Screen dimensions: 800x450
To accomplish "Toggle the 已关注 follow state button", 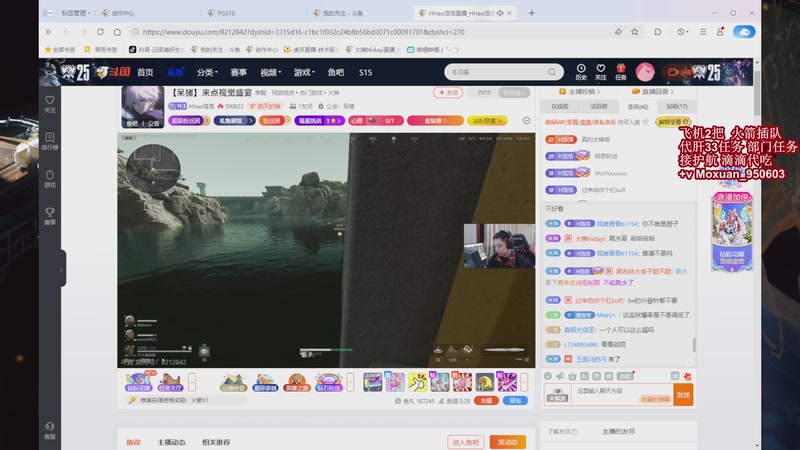I will pyautogui.click(x=514, y=92).
